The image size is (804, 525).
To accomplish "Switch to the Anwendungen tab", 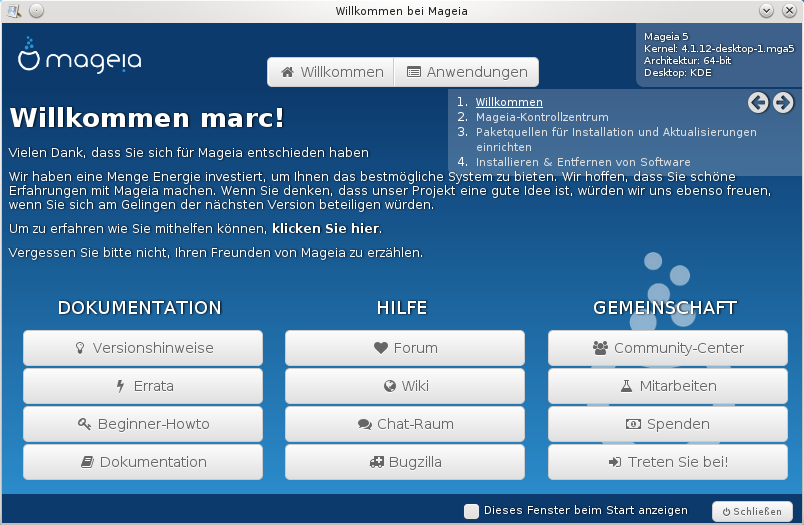I will pyautogui.click(x=467, y=72).
